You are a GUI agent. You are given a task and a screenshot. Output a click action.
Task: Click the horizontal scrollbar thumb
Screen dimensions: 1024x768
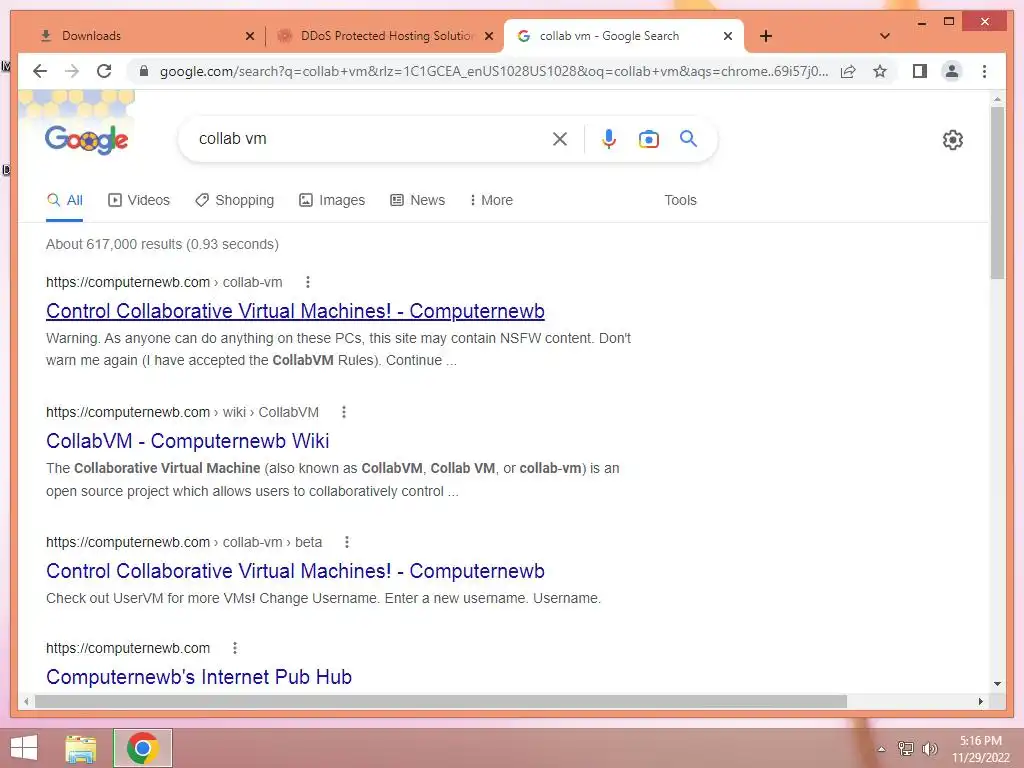(x=441, y=701)
